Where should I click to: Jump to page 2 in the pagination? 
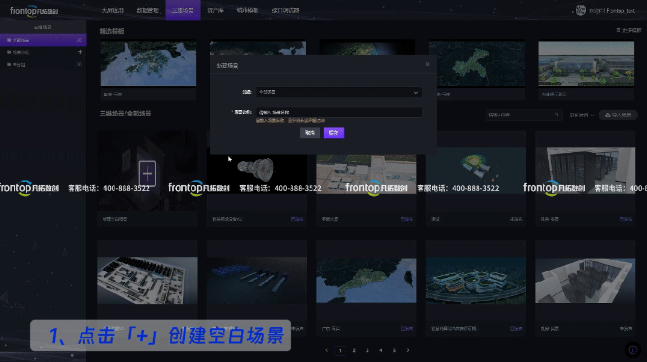[x=354, y=350]
